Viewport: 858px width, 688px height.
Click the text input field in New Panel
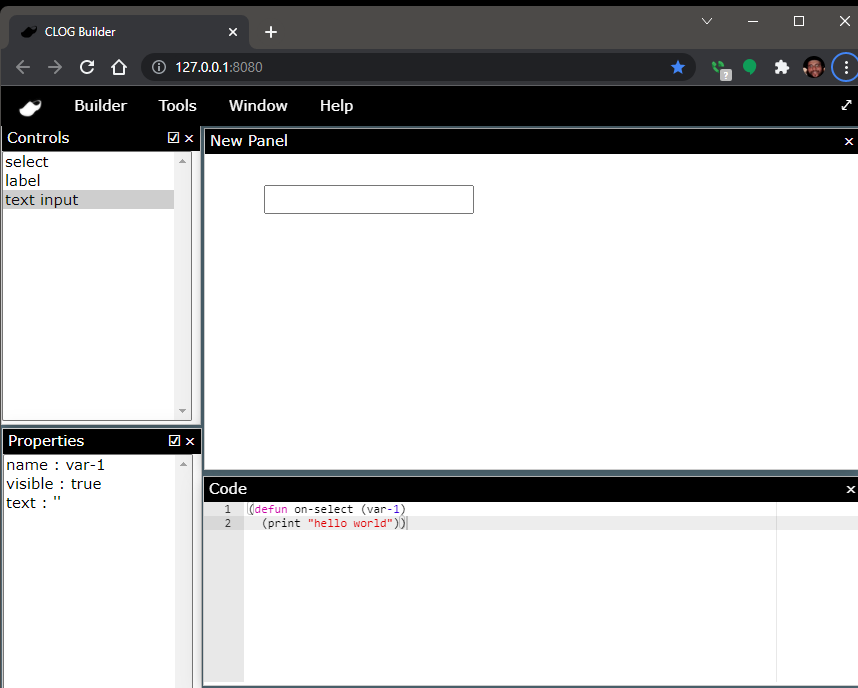(368, 199)
